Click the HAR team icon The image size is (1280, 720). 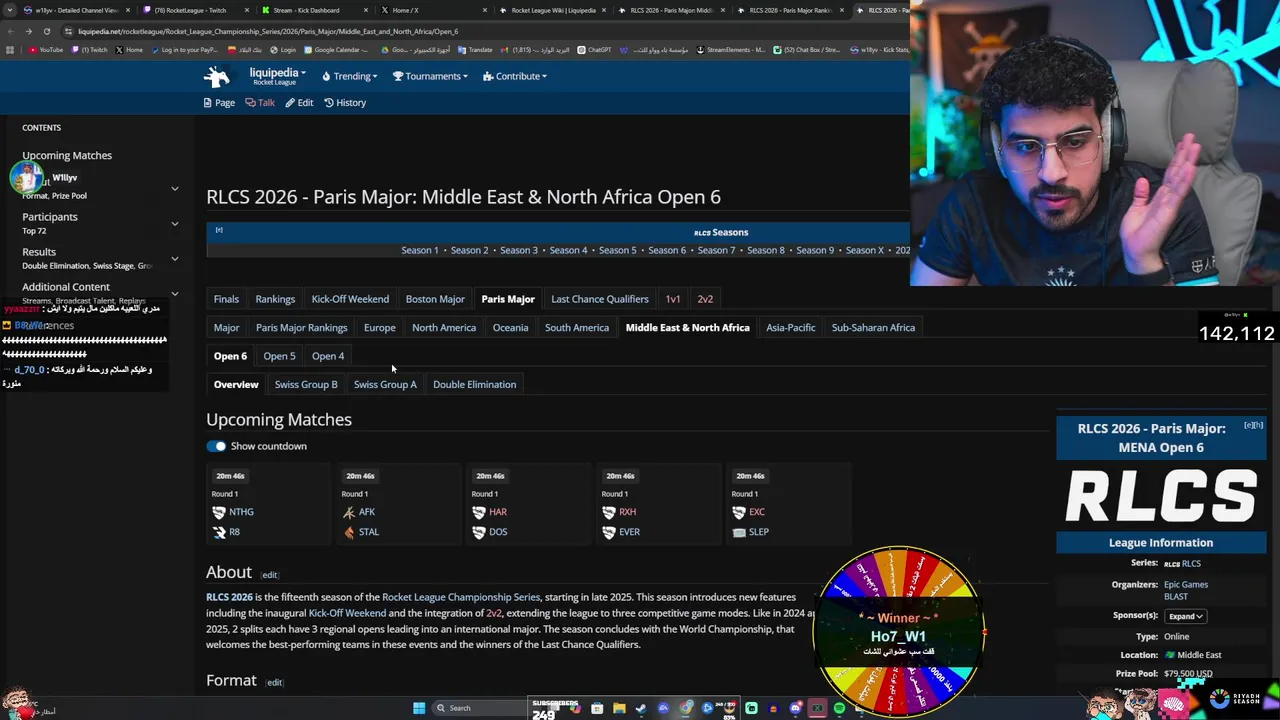479,512
